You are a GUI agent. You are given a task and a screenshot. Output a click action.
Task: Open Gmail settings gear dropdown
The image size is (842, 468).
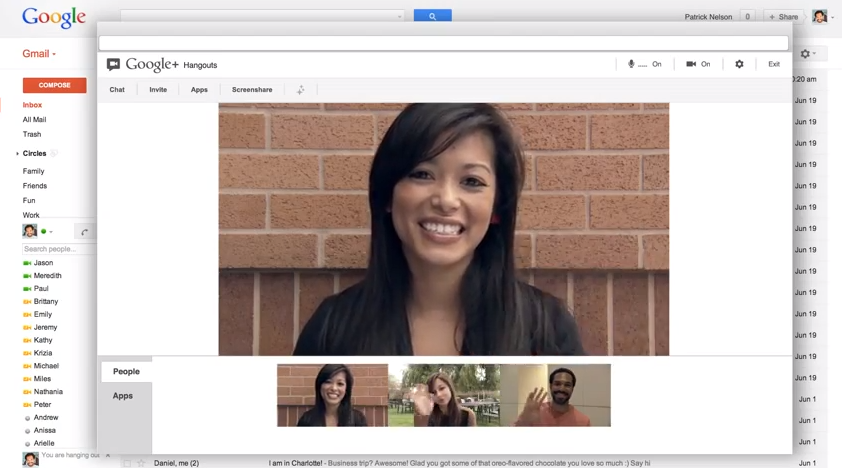tap(808, 54)
